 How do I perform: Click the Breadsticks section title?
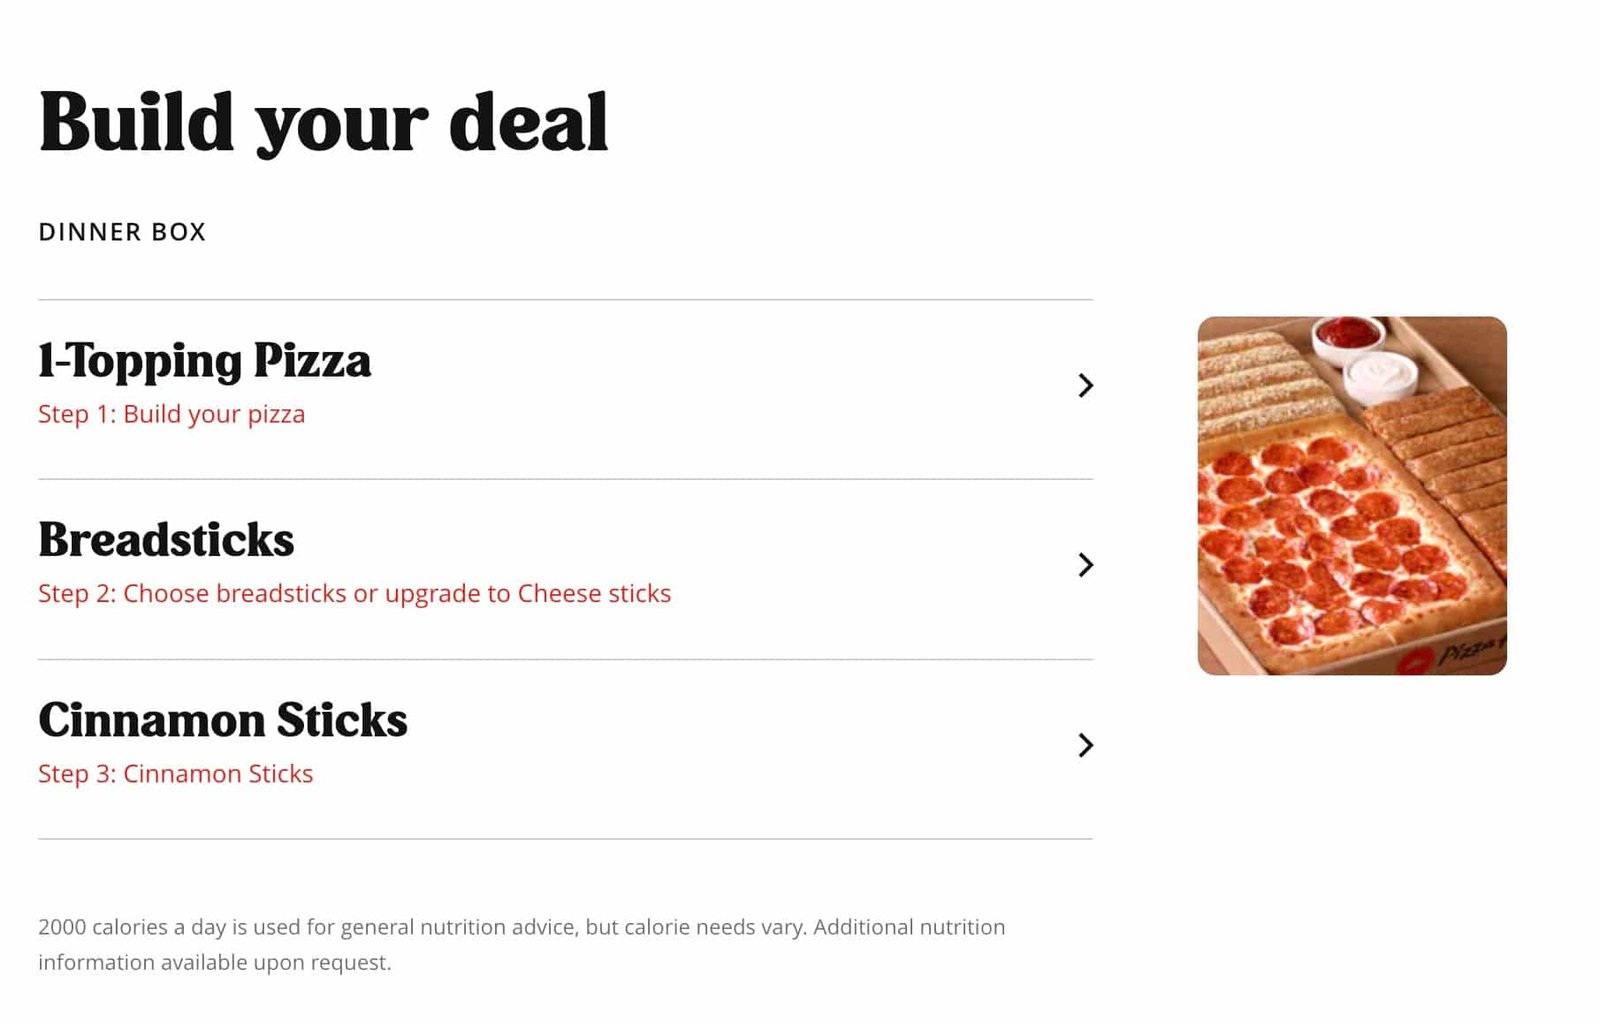point(165,541)
